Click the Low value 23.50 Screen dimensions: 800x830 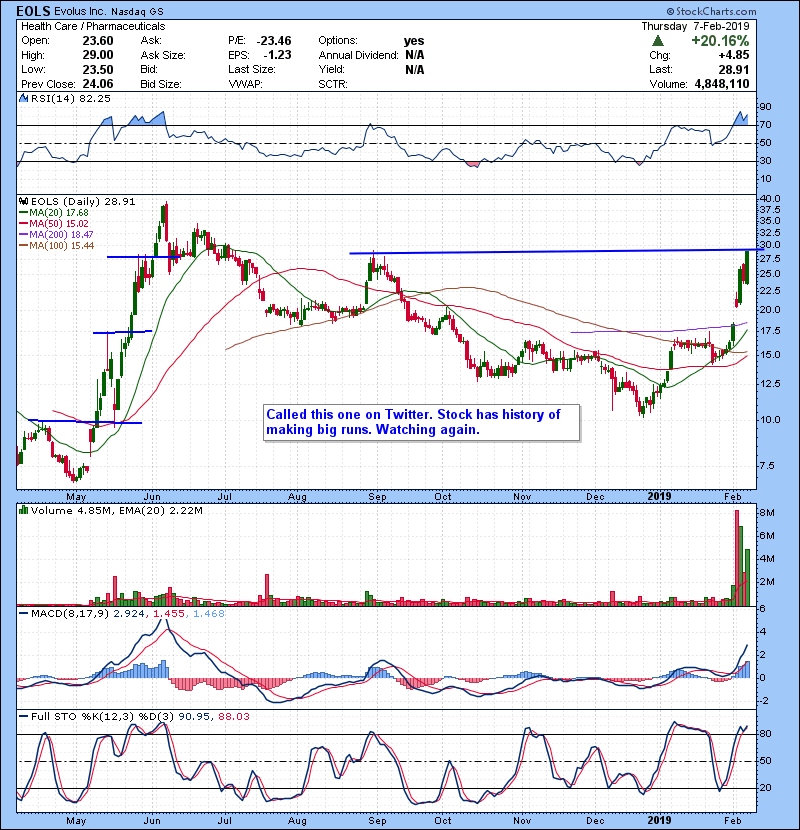(x=98, y=69)
